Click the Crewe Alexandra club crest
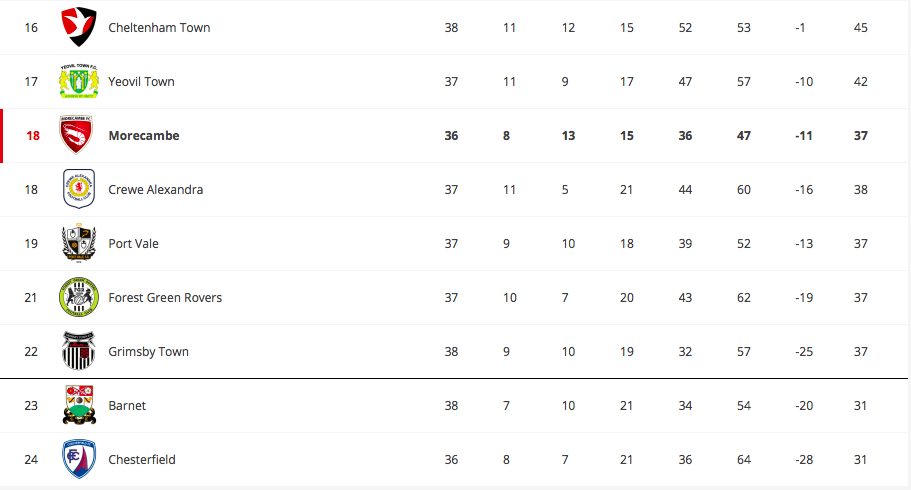Viewport: 911px width, 490px height. 78,189
